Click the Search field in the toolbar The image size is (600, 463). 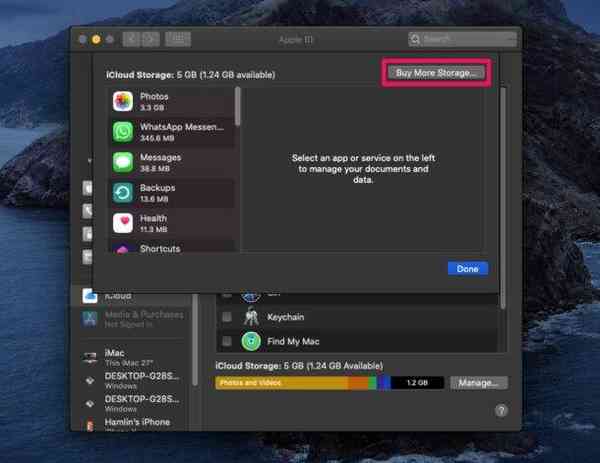tap(463, 39)
